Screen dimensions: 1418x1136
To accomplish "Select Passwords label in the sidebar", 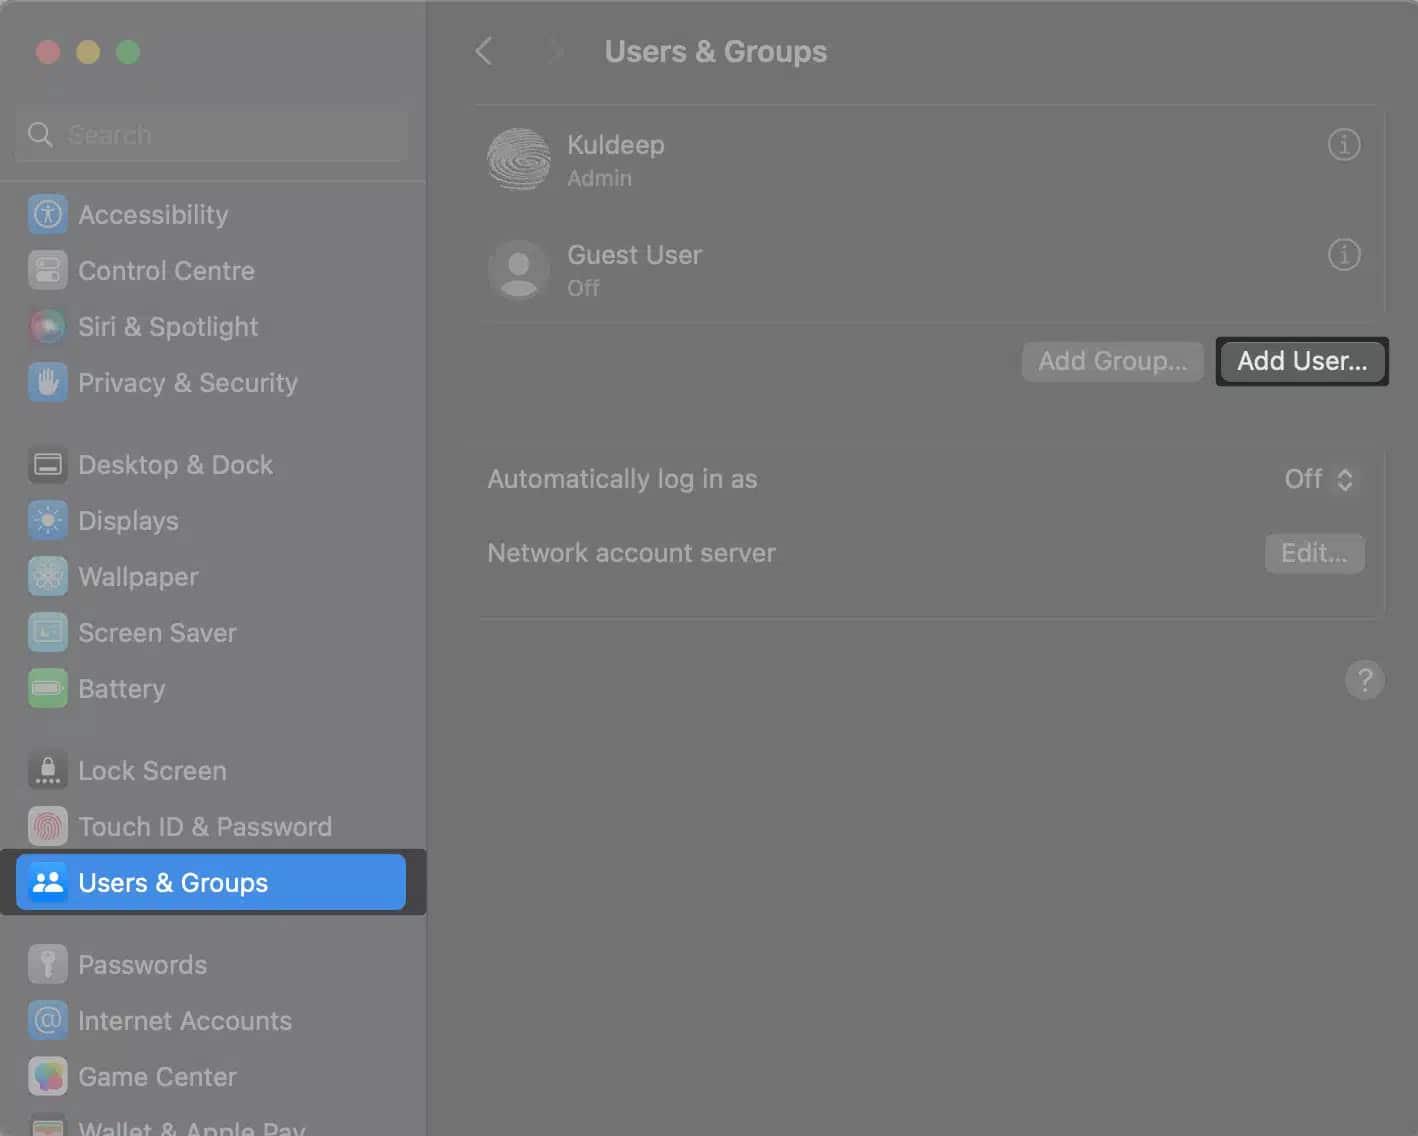I will click(x=142, y=965).
